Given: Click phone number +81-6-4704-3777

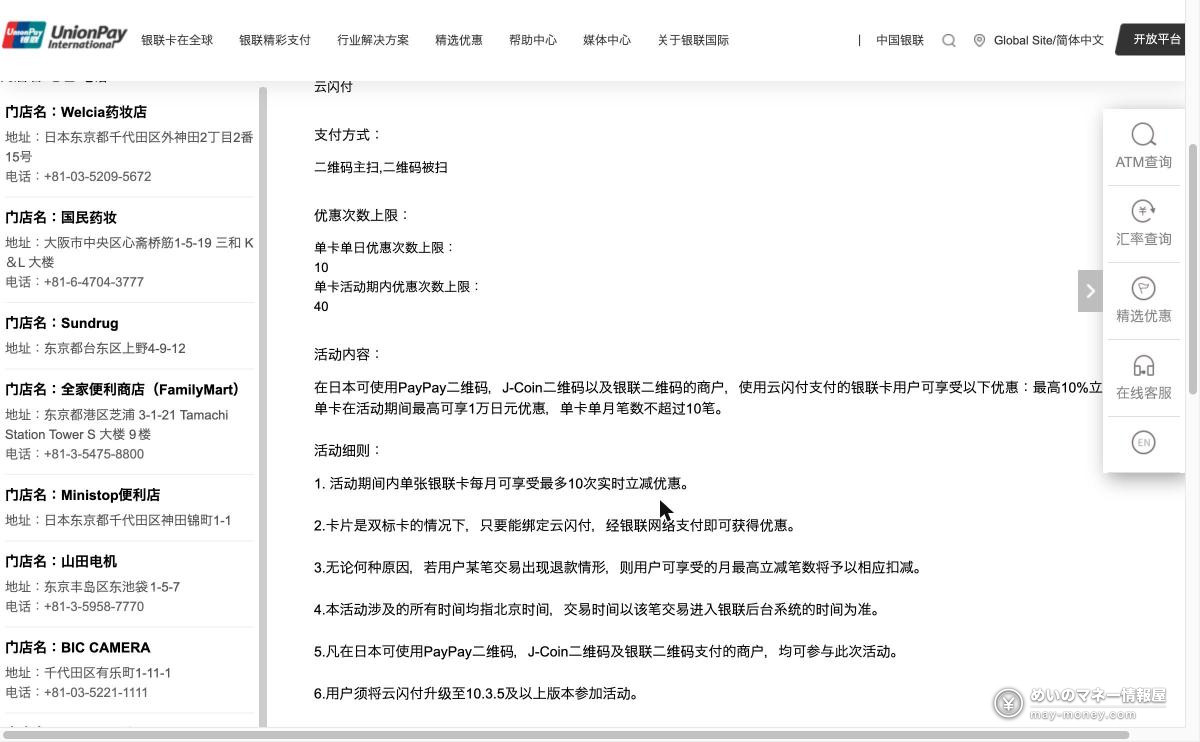Looking at the screenshot, I should click(x=94, y=282).
